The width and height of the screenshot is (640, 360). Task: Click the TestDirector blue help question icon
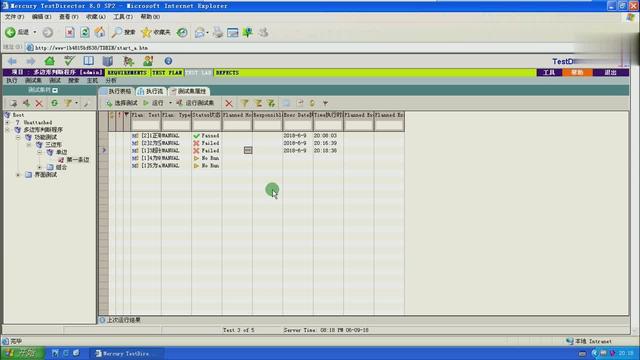(168, 61)
